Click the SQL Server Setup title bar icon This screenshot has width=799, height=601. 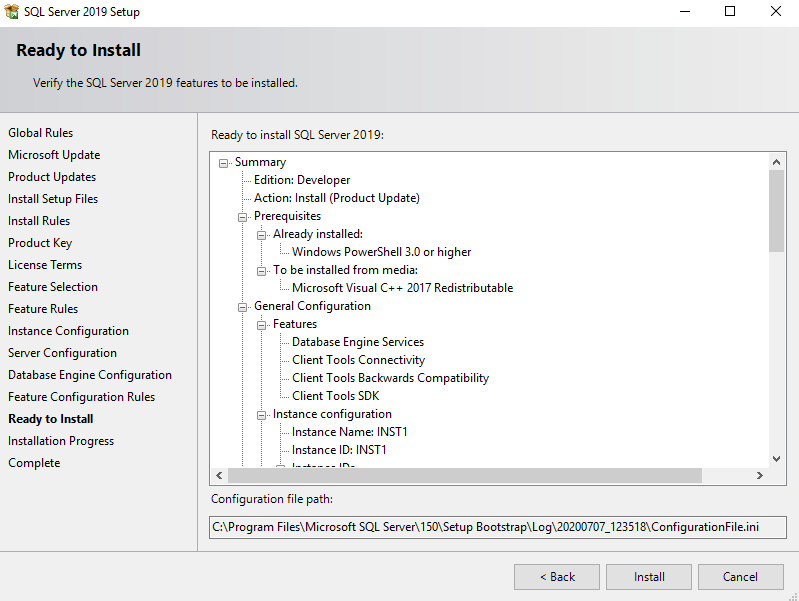point(11,12)
